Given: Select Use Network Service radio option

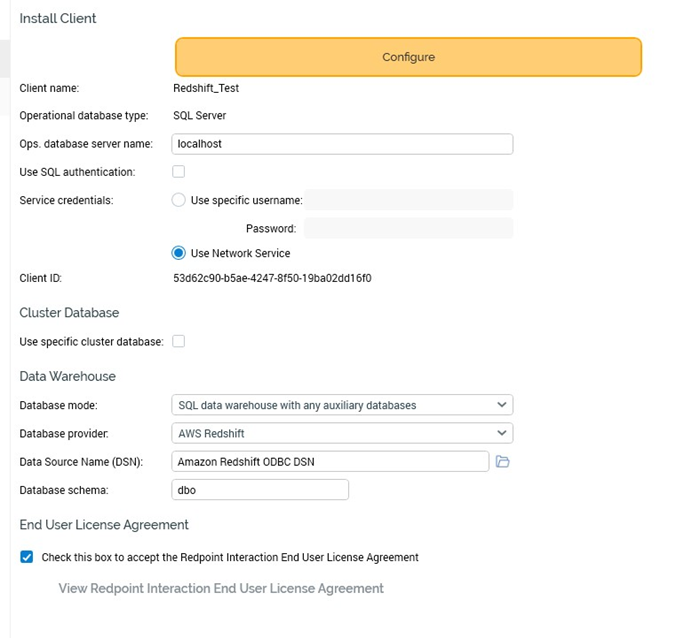Looking at the screenshot, I should (x=179, y=253).
